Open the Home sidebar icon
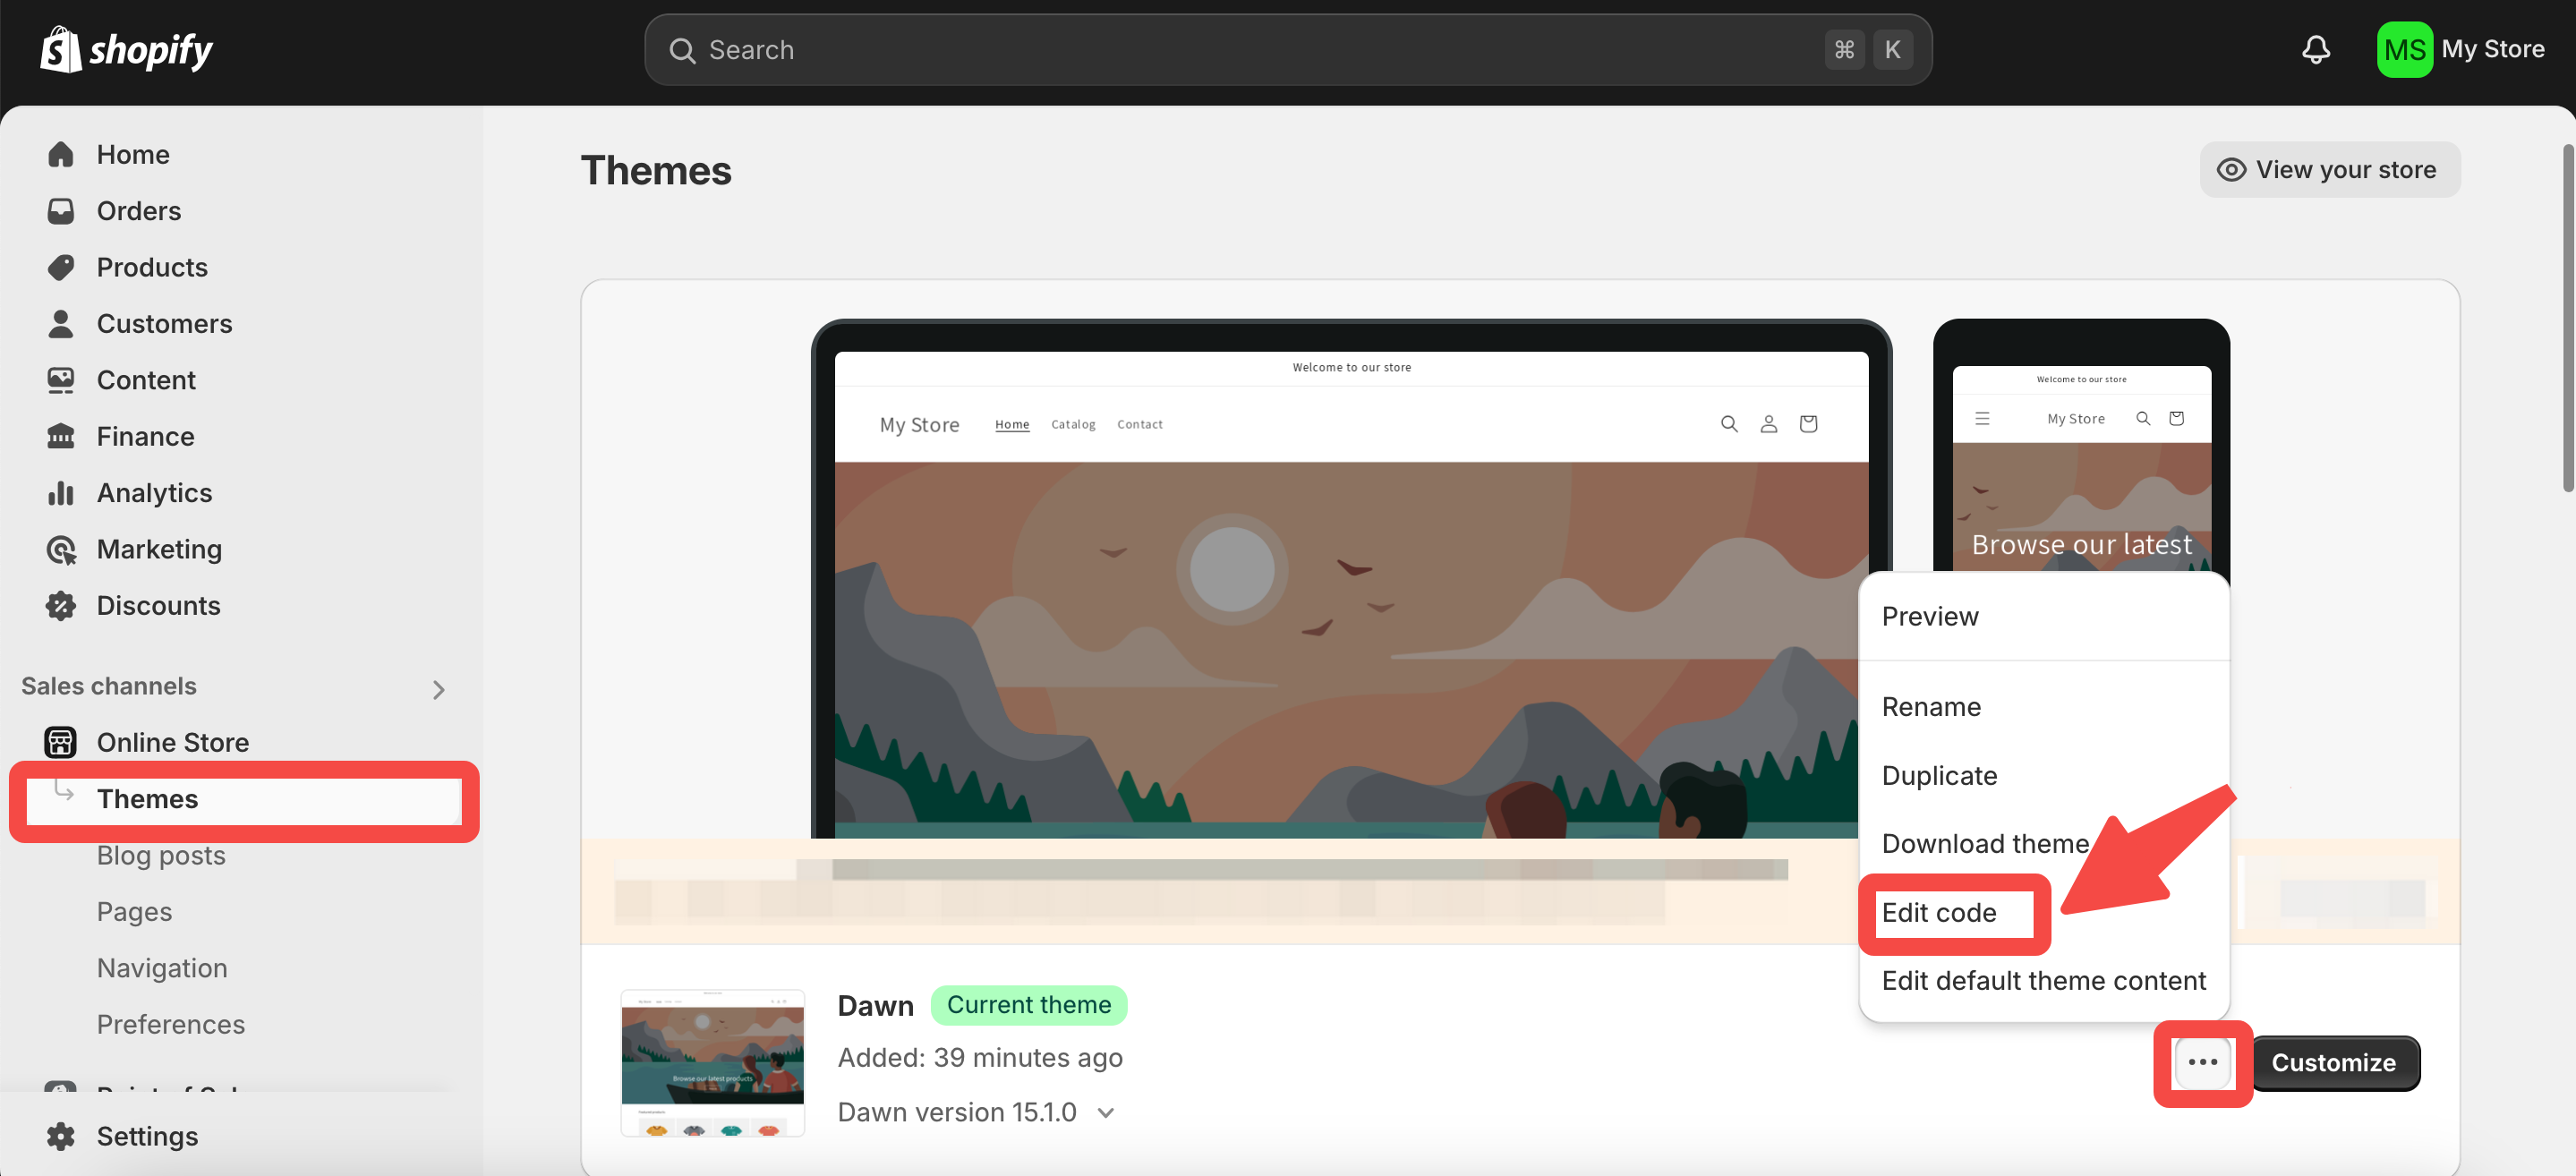Viewport: 2576px width, 1176px height. tap(61, 154)
